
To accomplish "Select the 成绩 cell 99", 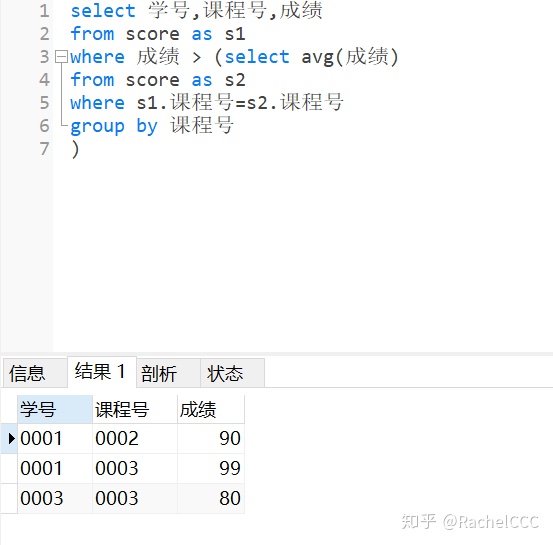I will pyautogui.click(x=211, y=468).
